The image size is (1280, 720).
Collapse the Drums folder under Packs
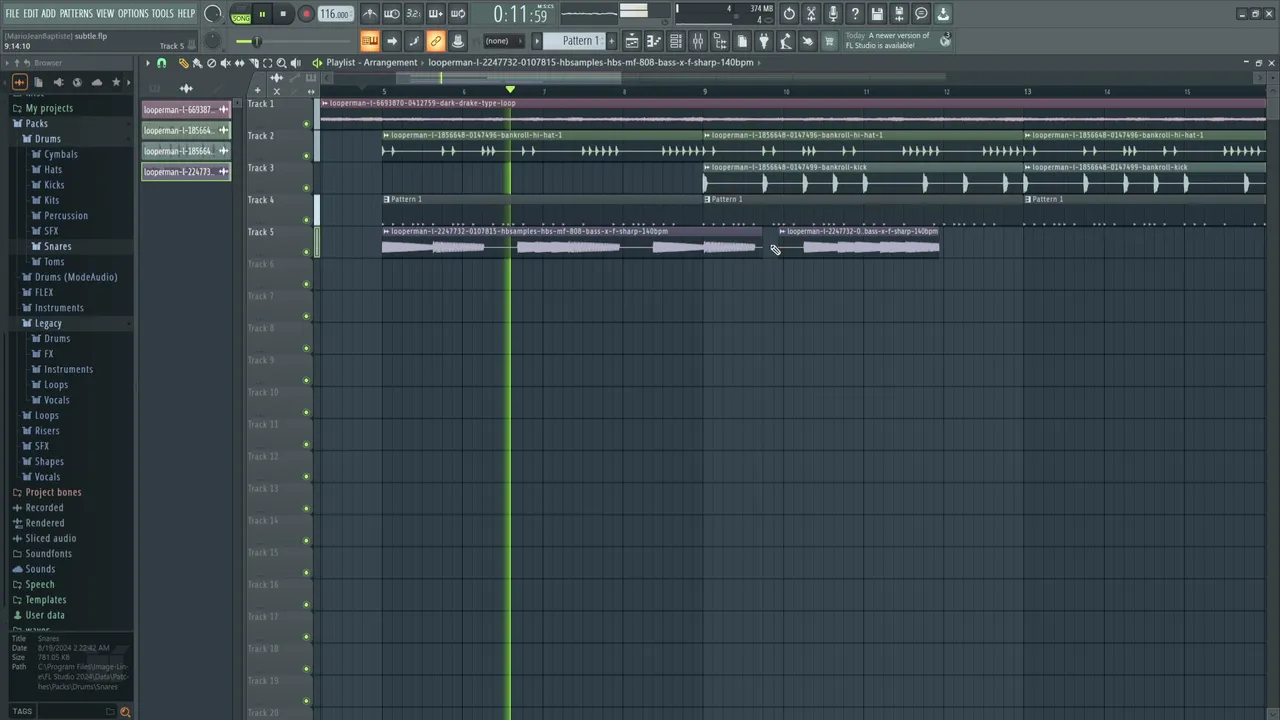click(48, 139)
